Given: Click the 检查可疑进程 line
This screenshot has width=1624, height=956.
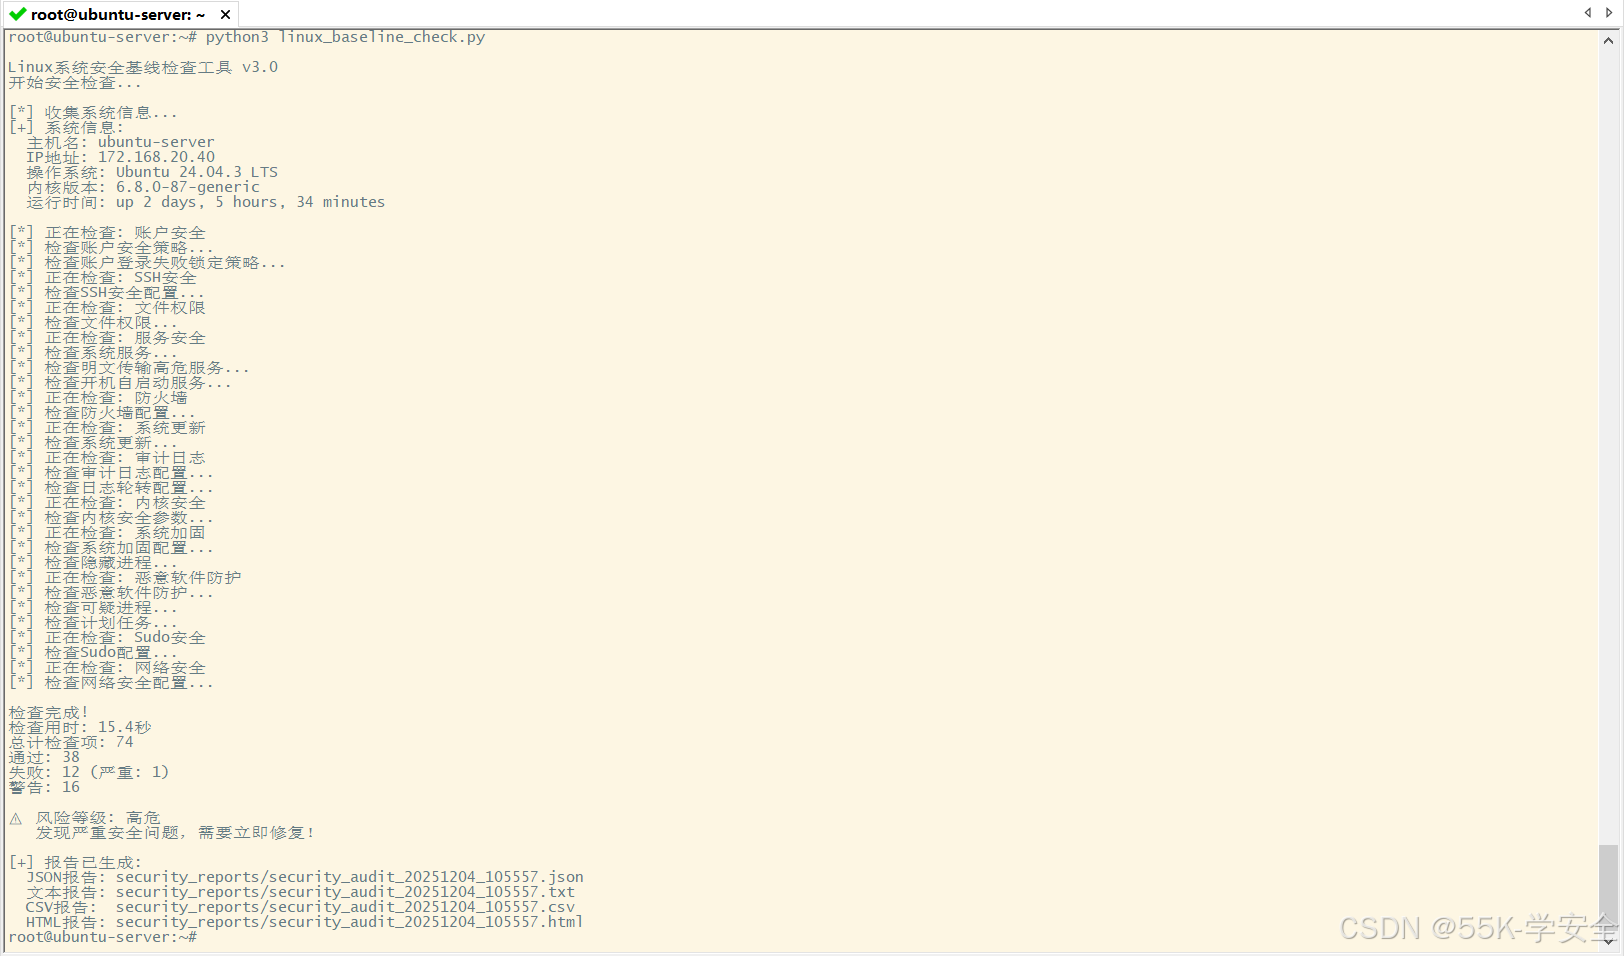Looking at the screenshot, I should tap(94, 607).
